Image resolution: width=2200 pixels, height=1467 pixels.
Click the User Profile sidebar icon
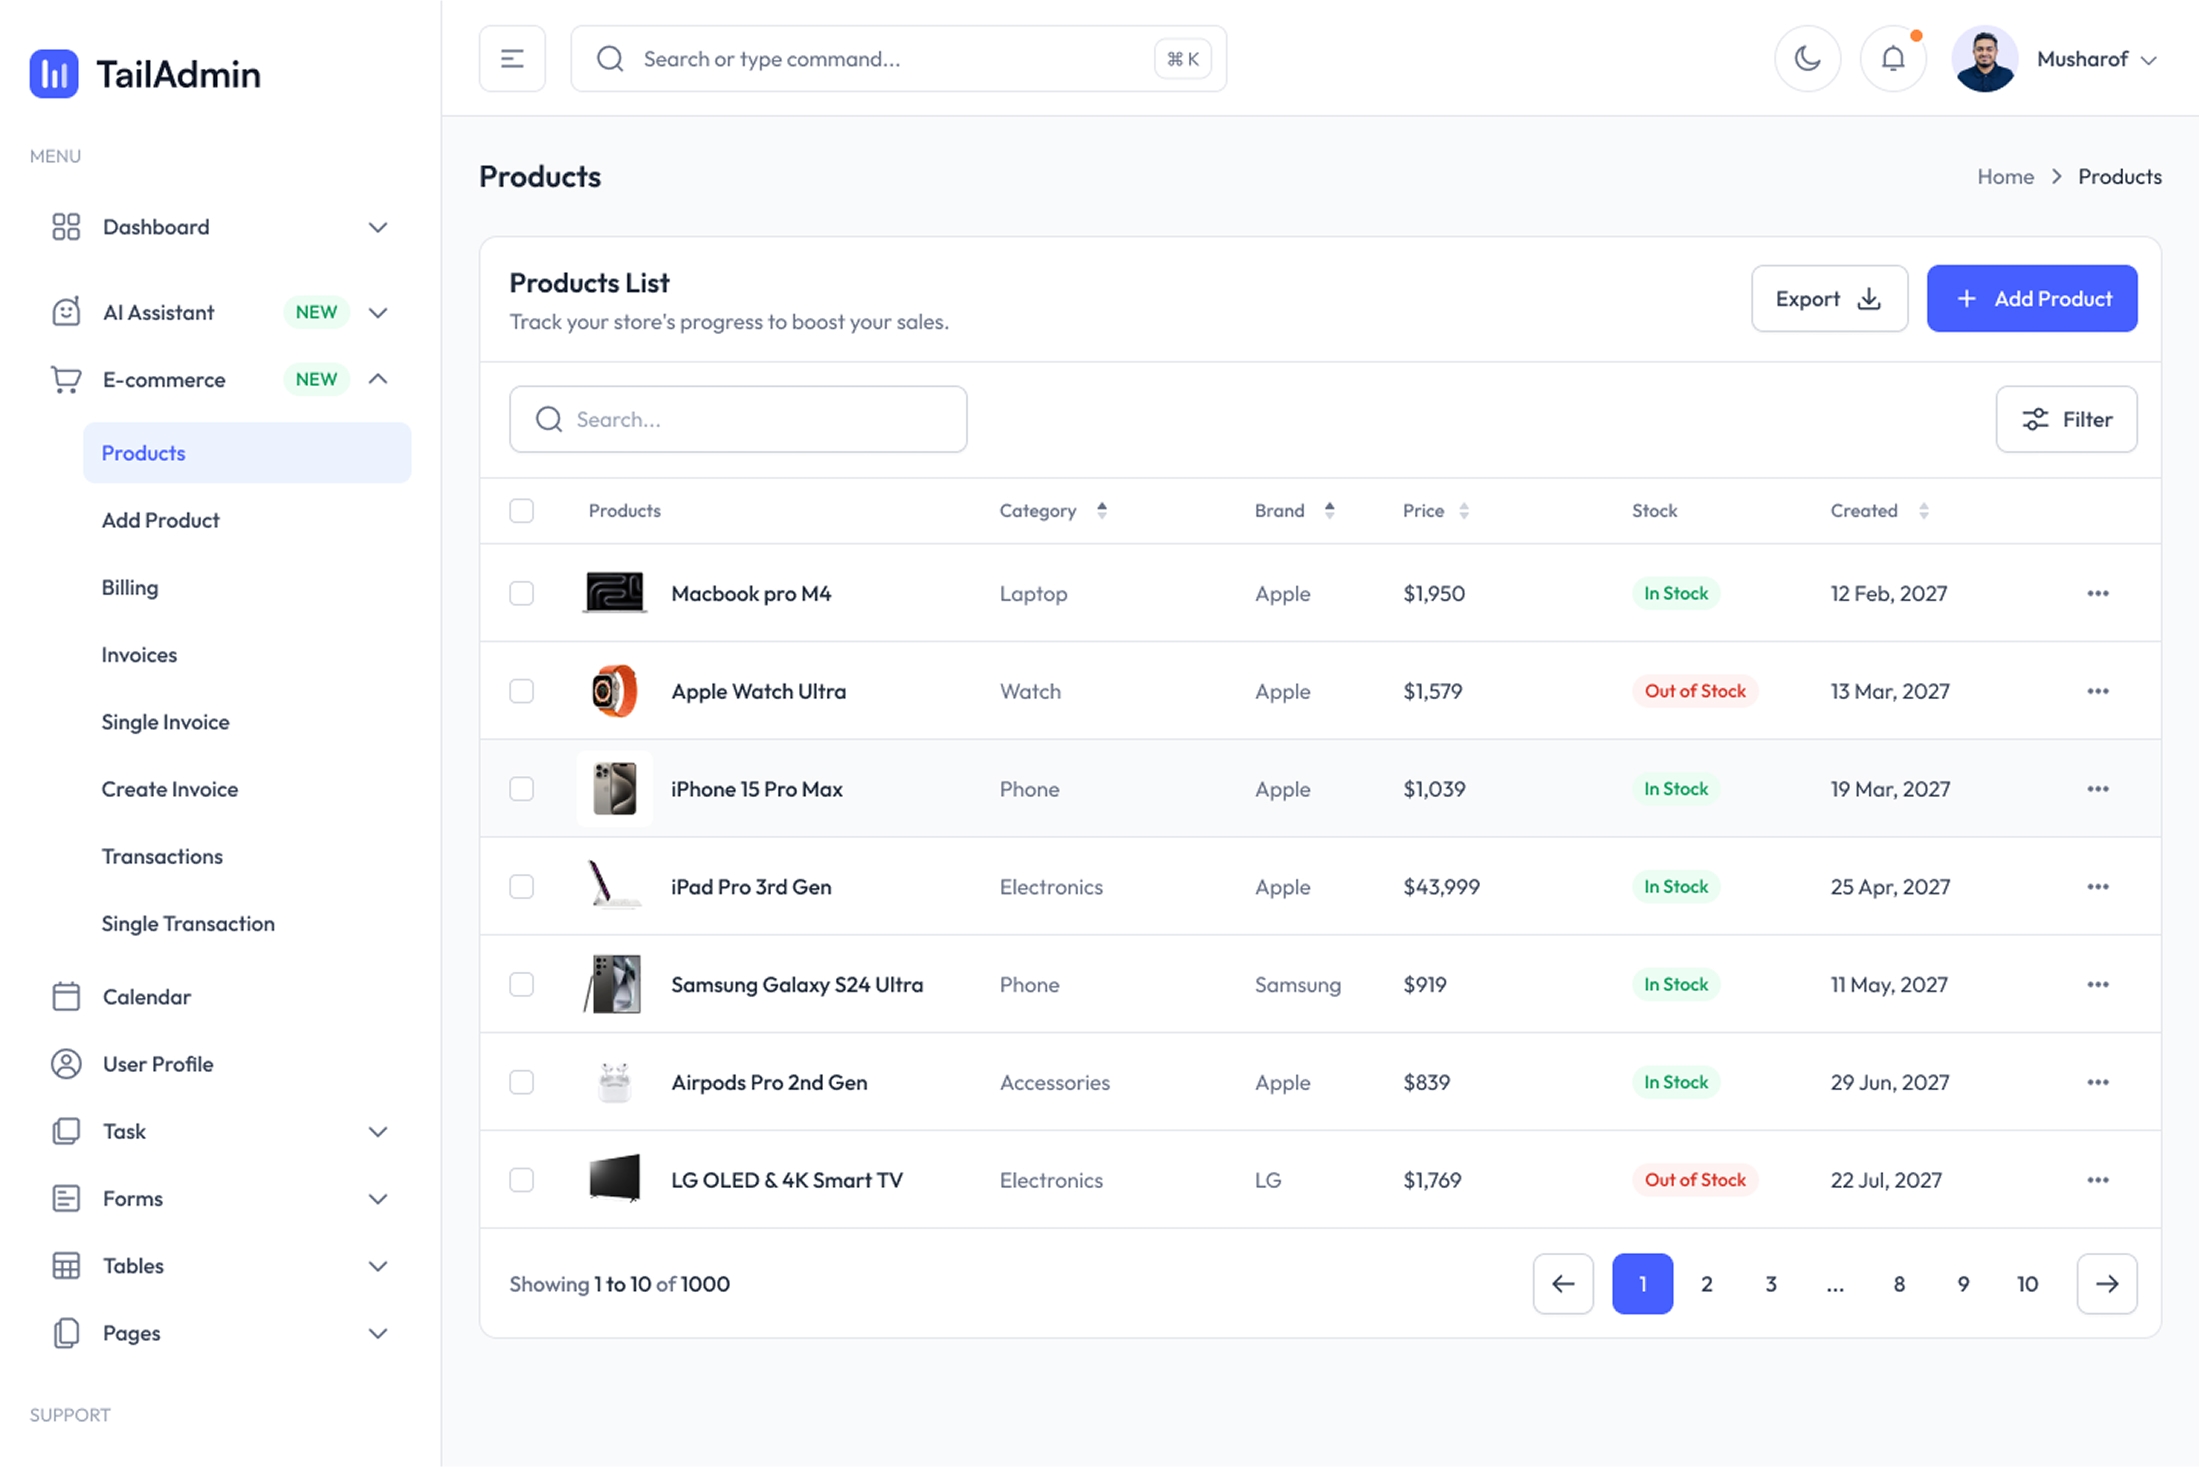[66, 1064]
